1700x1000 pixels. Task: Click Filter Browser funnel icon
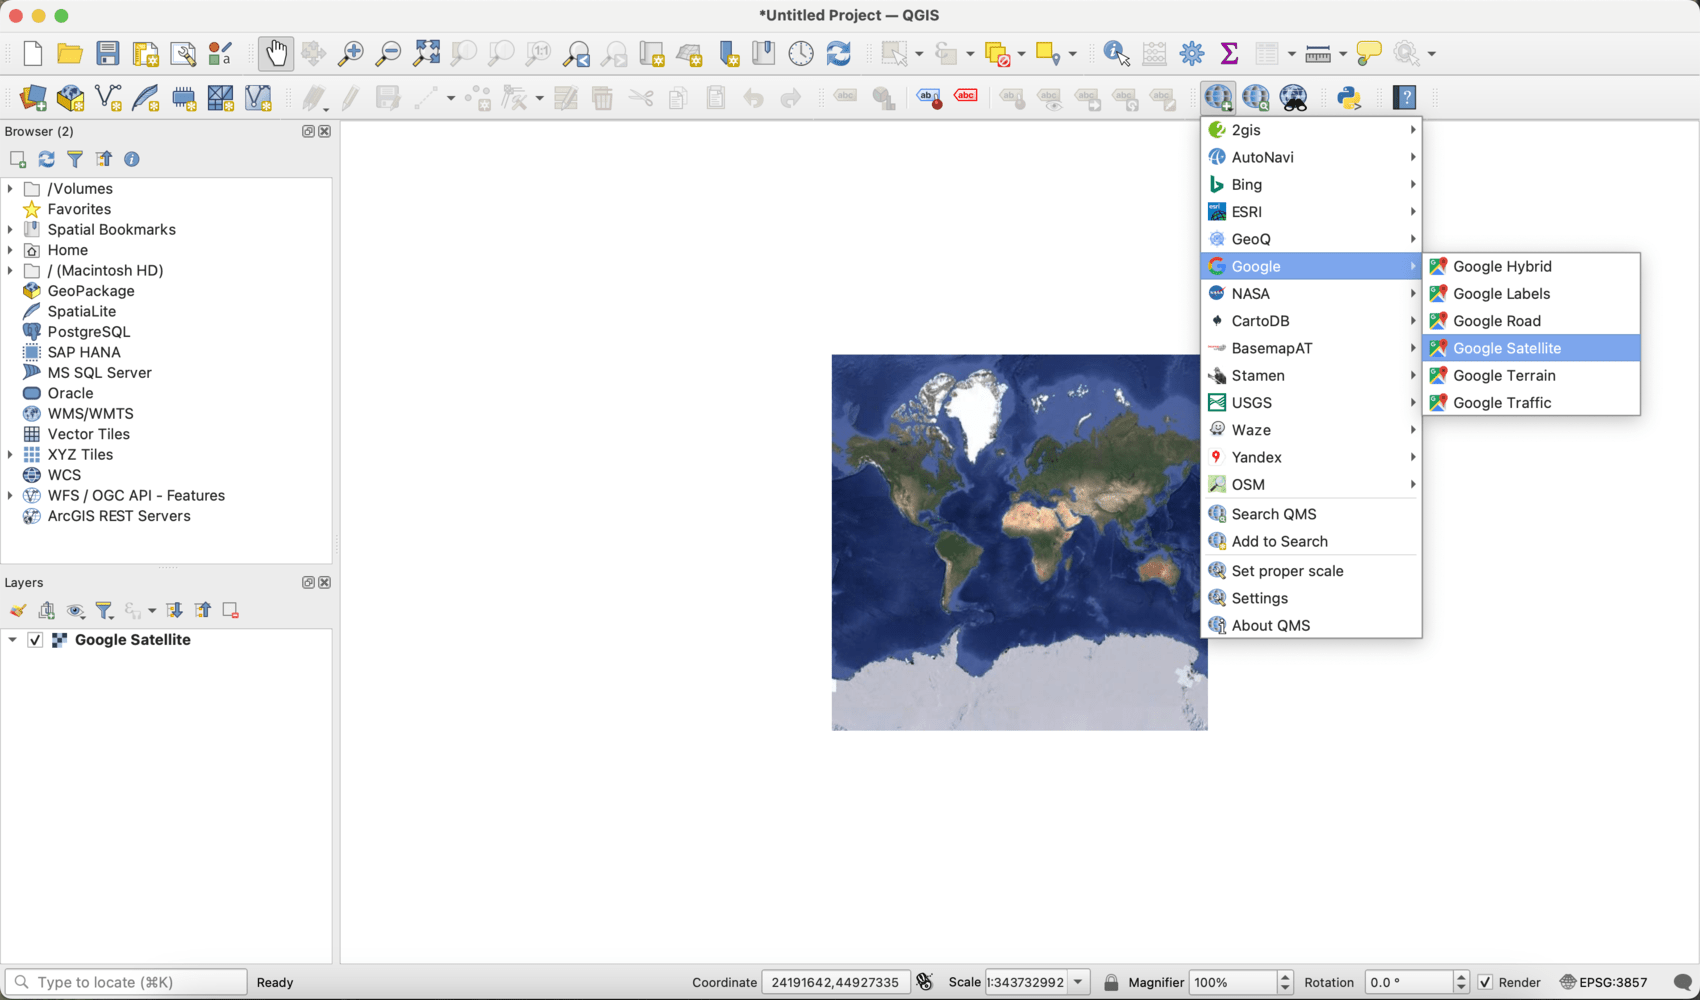click(x=75, y=159)
